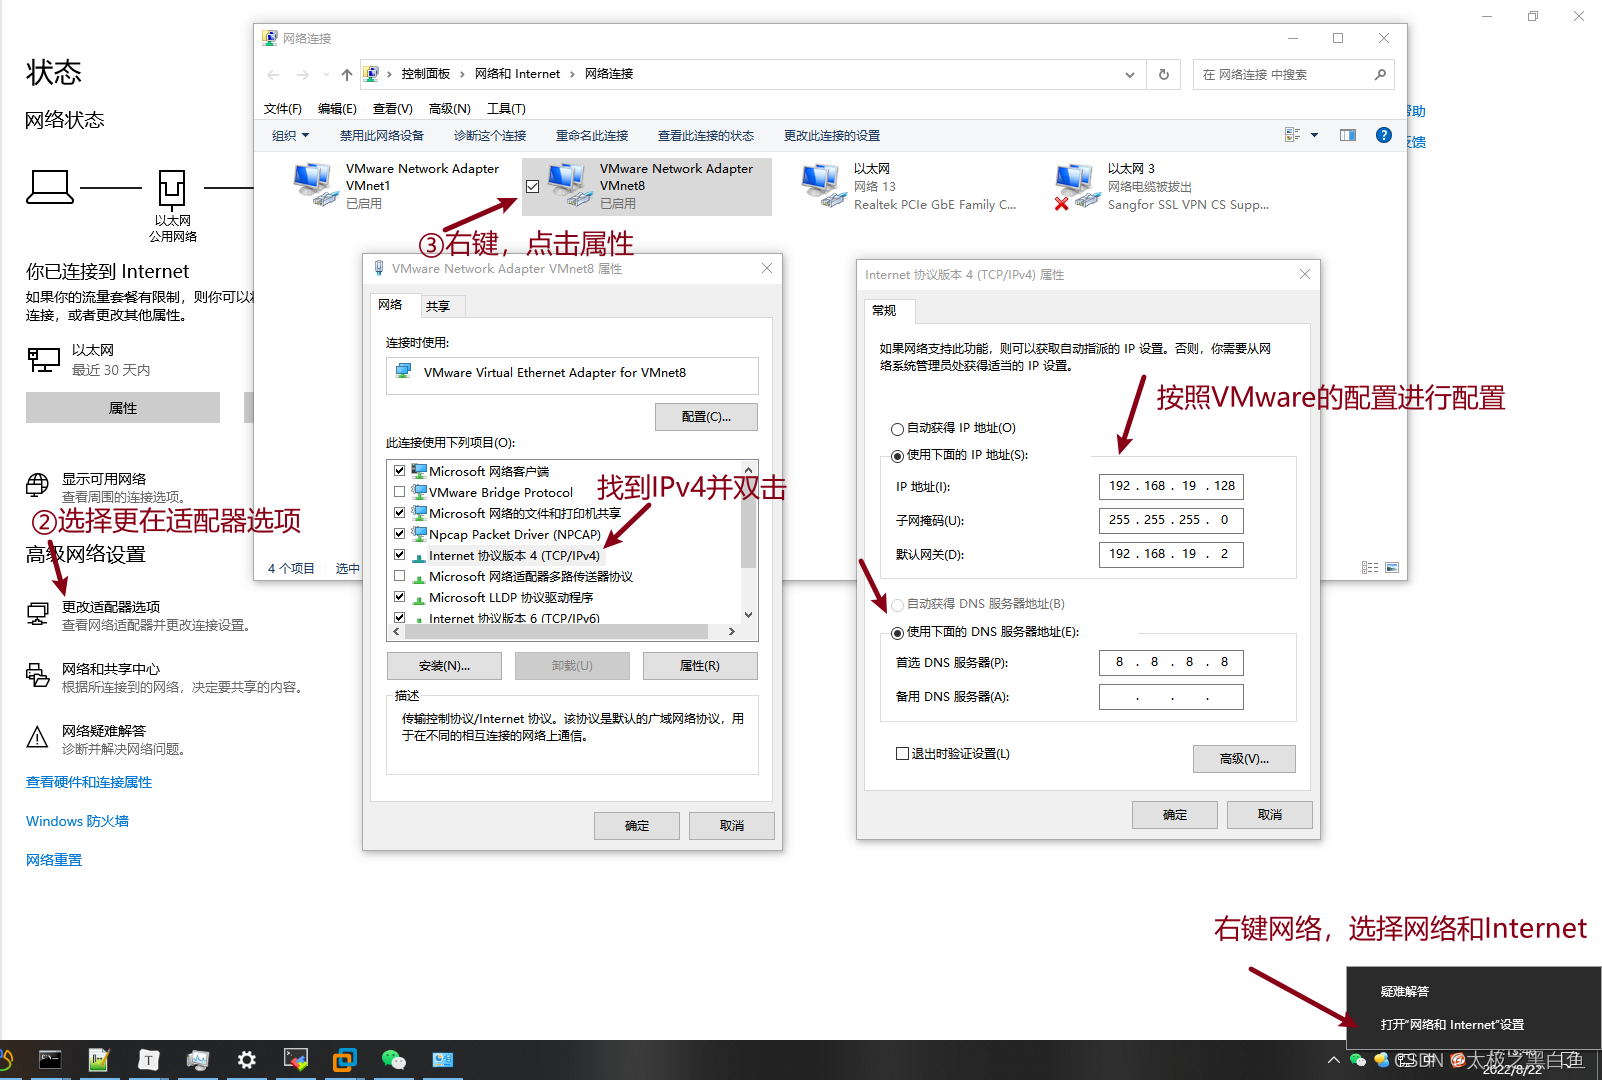Expand the recent locations dropdown arrow
Screen dimensions: 1602x1080
coord(326,75)
